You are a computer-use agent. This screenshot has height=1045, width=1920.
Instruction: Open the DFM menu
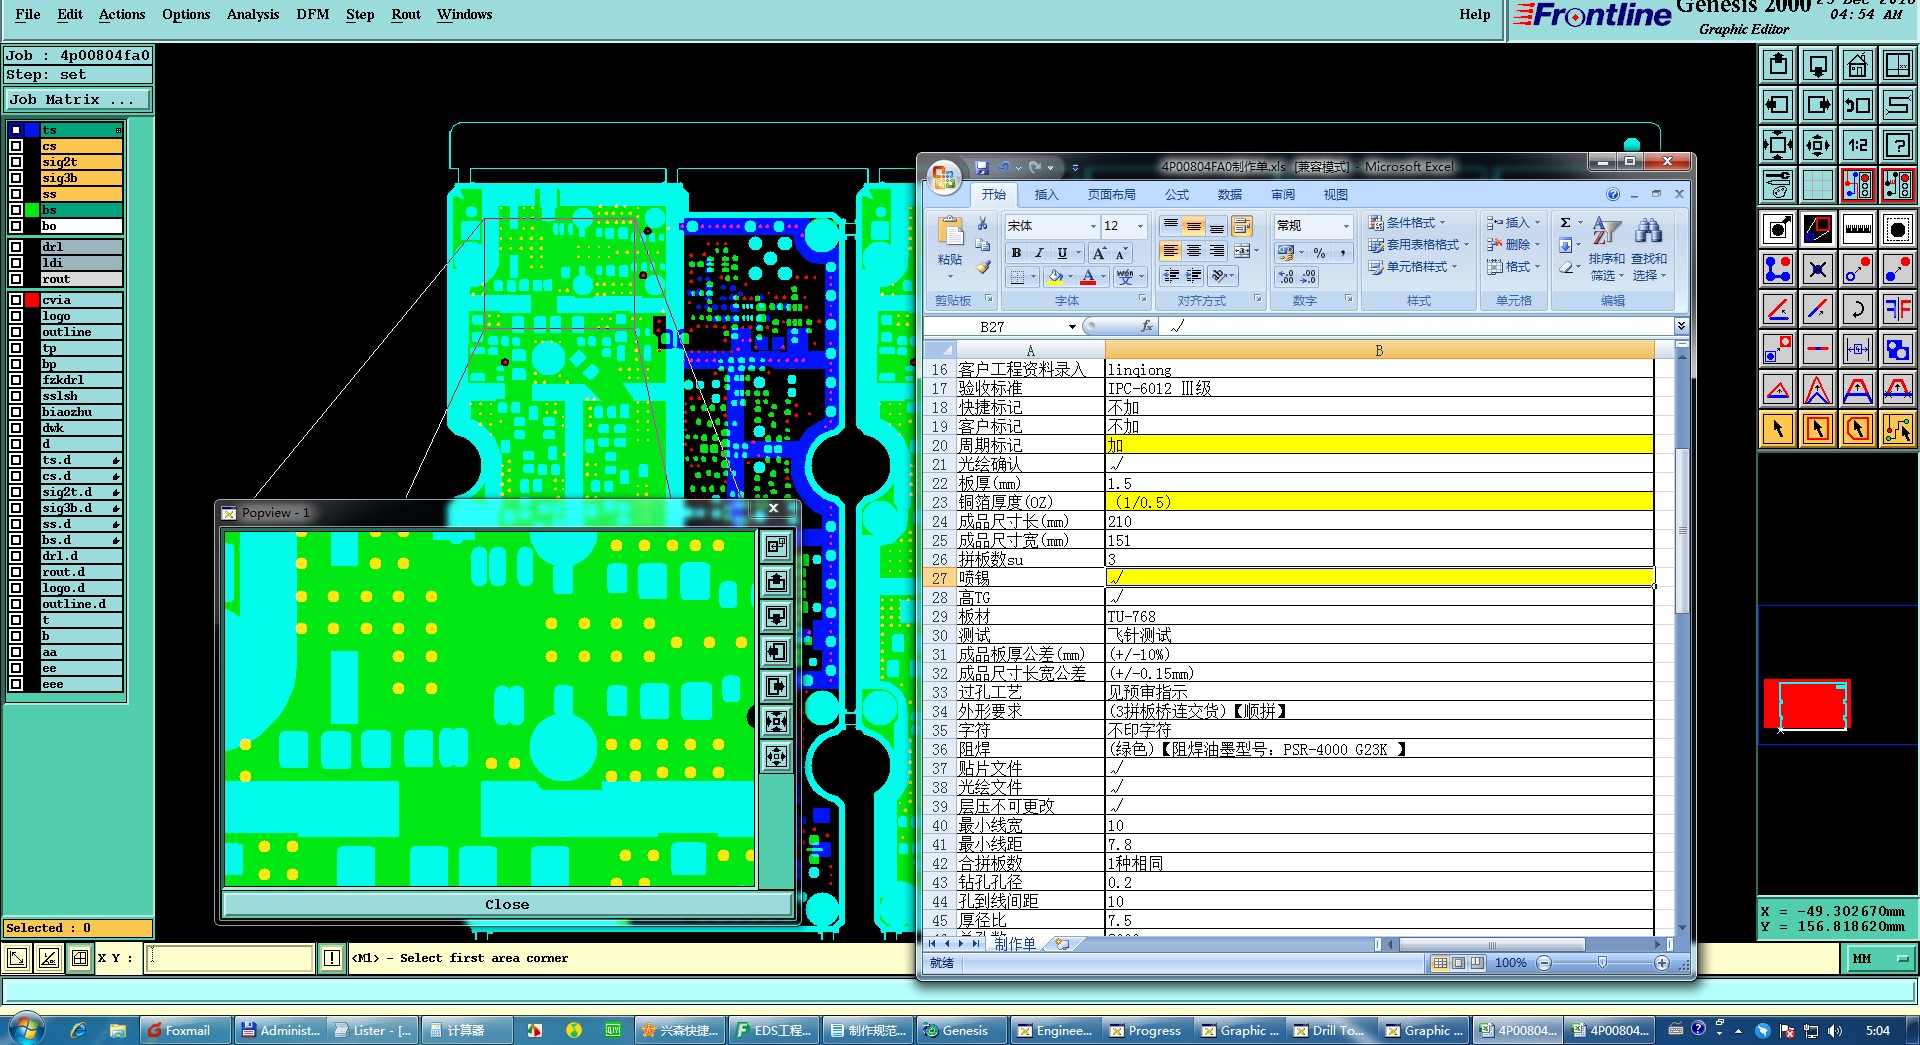[312, 14]
